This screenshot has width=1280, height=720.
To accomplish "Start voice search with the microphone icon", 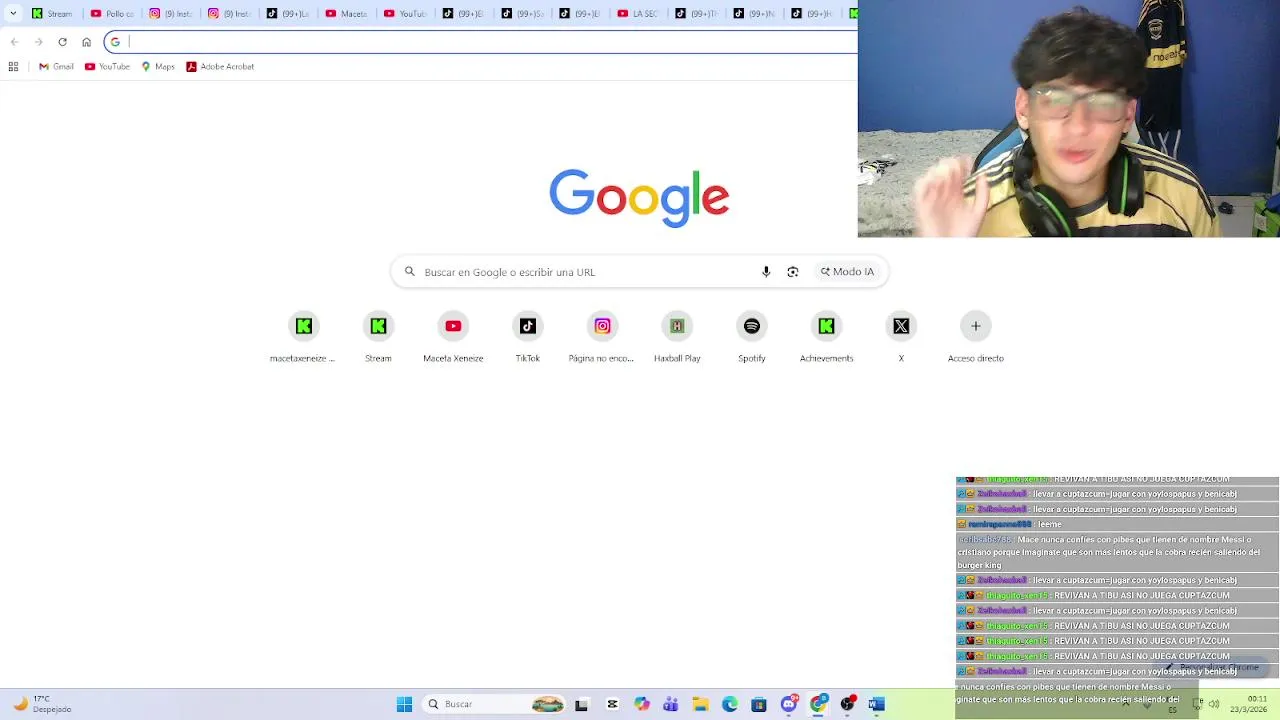I will click(766, 272).
